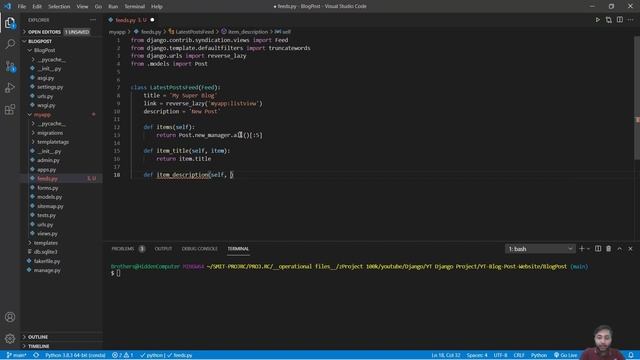
Task: Split the terminal panel
Action: 598,249
